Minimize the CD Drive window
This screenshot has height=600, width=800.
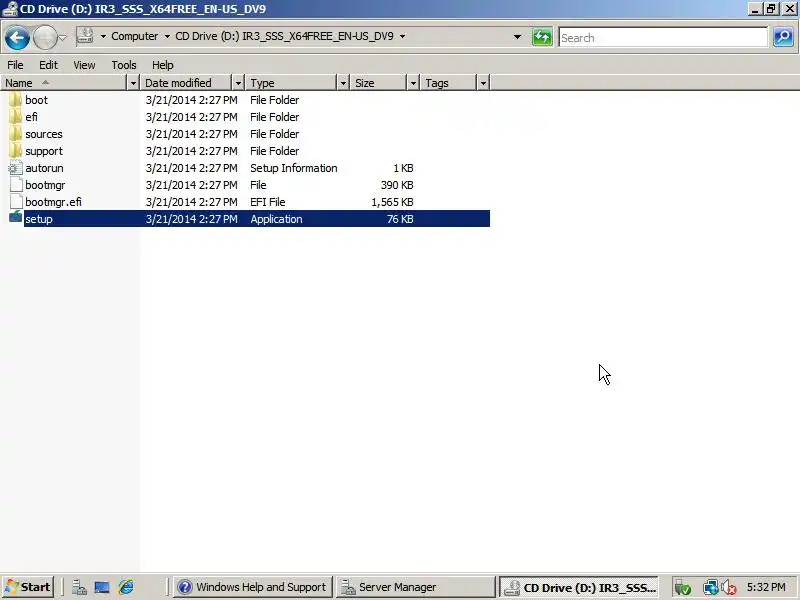click(755, 9)
